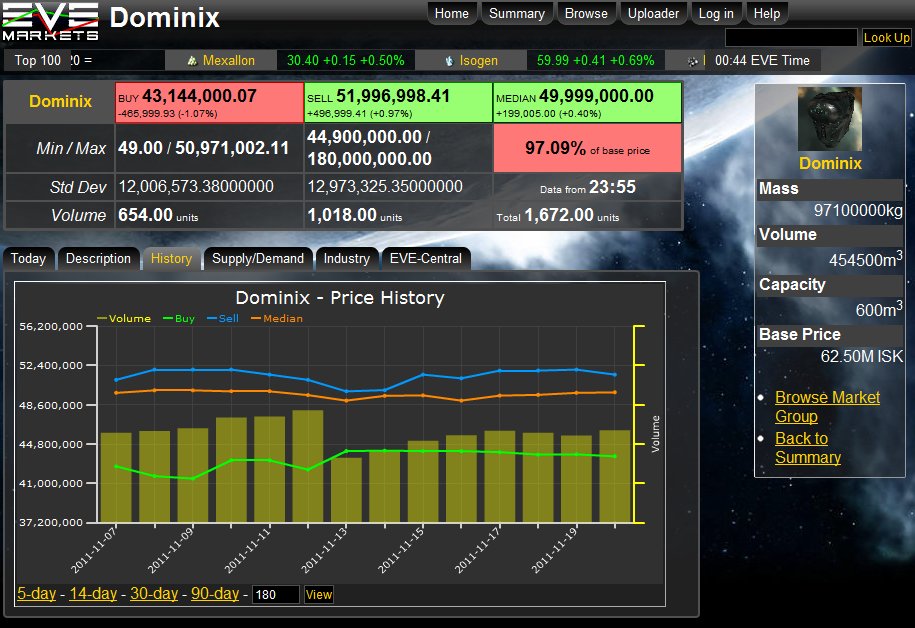This screenshot has width=915, height=628.
Task: Open the Uploader page
Action: pos(653,13)
